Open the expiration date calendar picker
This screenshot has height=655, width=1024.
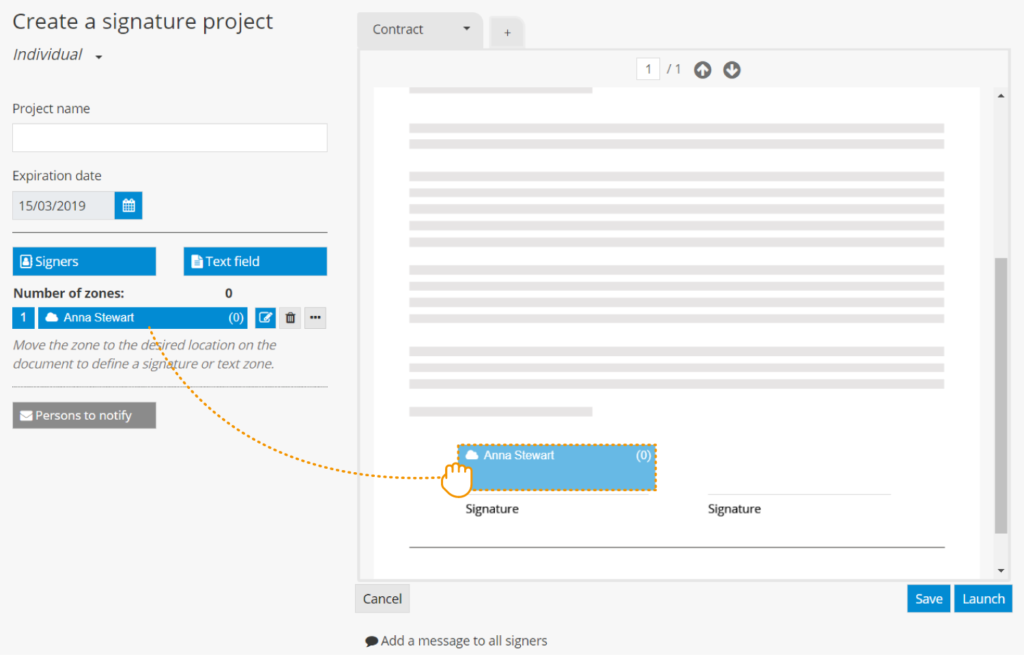point(128,206)
